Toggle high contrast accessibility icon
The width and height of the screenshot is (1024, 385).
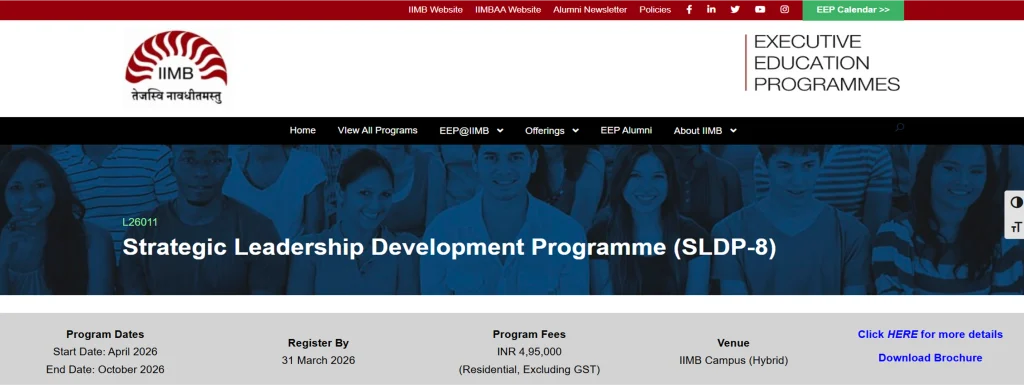1016,202
